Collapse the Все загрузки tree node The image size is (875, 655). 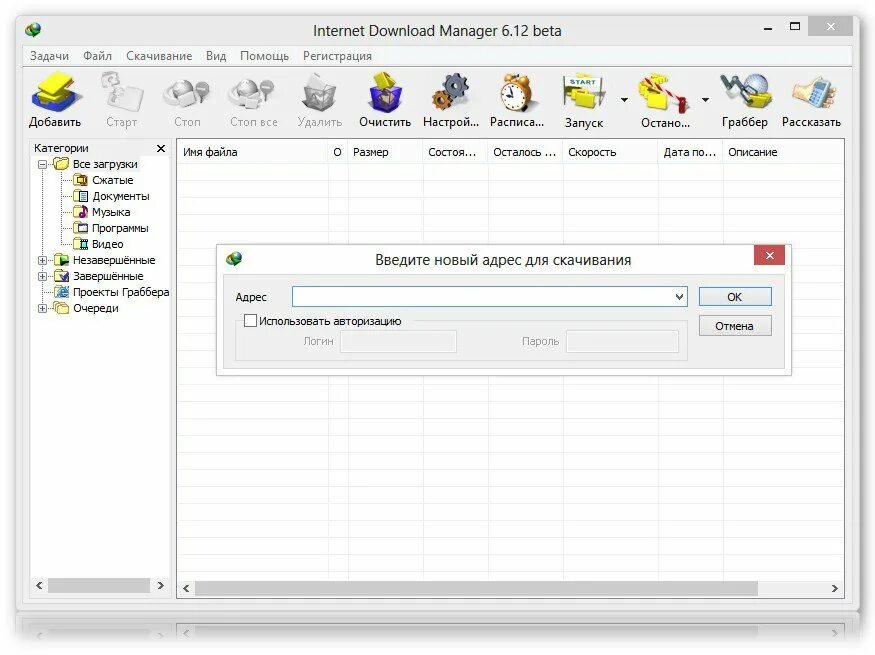tap(42, 165)
